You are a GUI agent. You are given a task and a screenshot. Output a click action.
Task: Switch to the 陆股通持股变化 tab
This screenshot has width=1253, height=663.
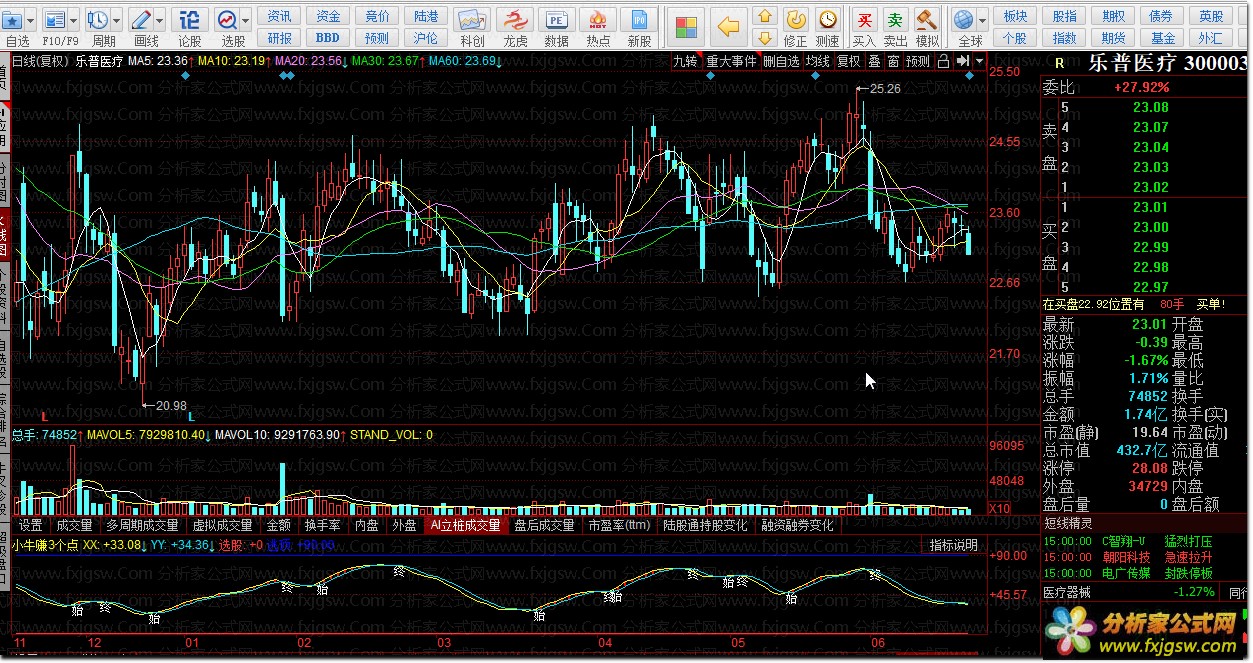(x=705, y=524)
